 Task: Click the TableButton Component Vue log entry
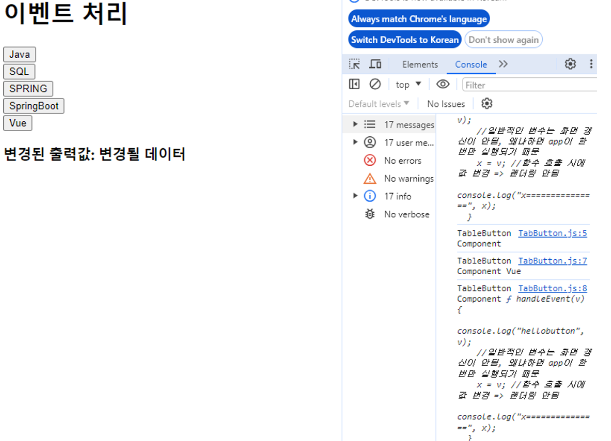tap(523, 266)
